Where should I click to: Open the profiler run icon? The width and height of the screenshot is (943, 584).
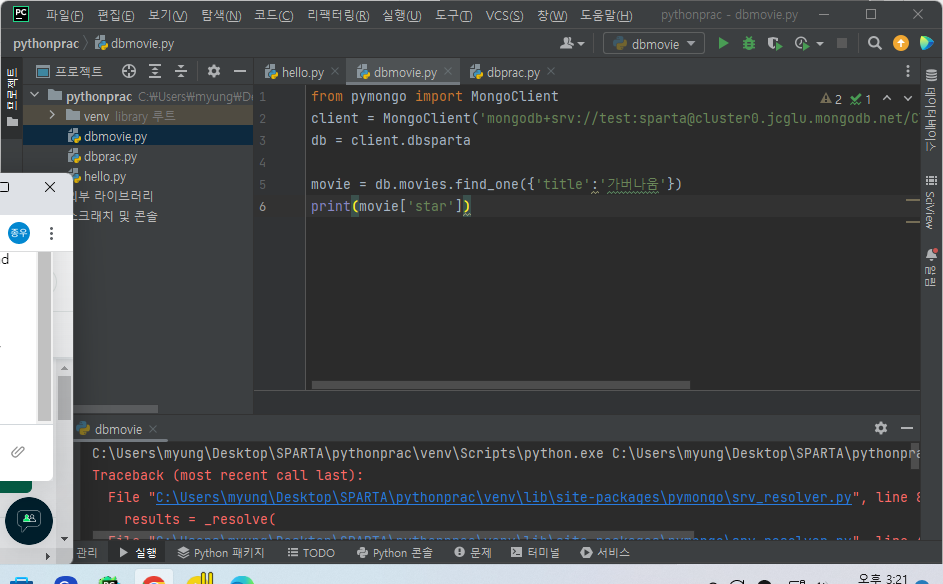pos(802,43)
